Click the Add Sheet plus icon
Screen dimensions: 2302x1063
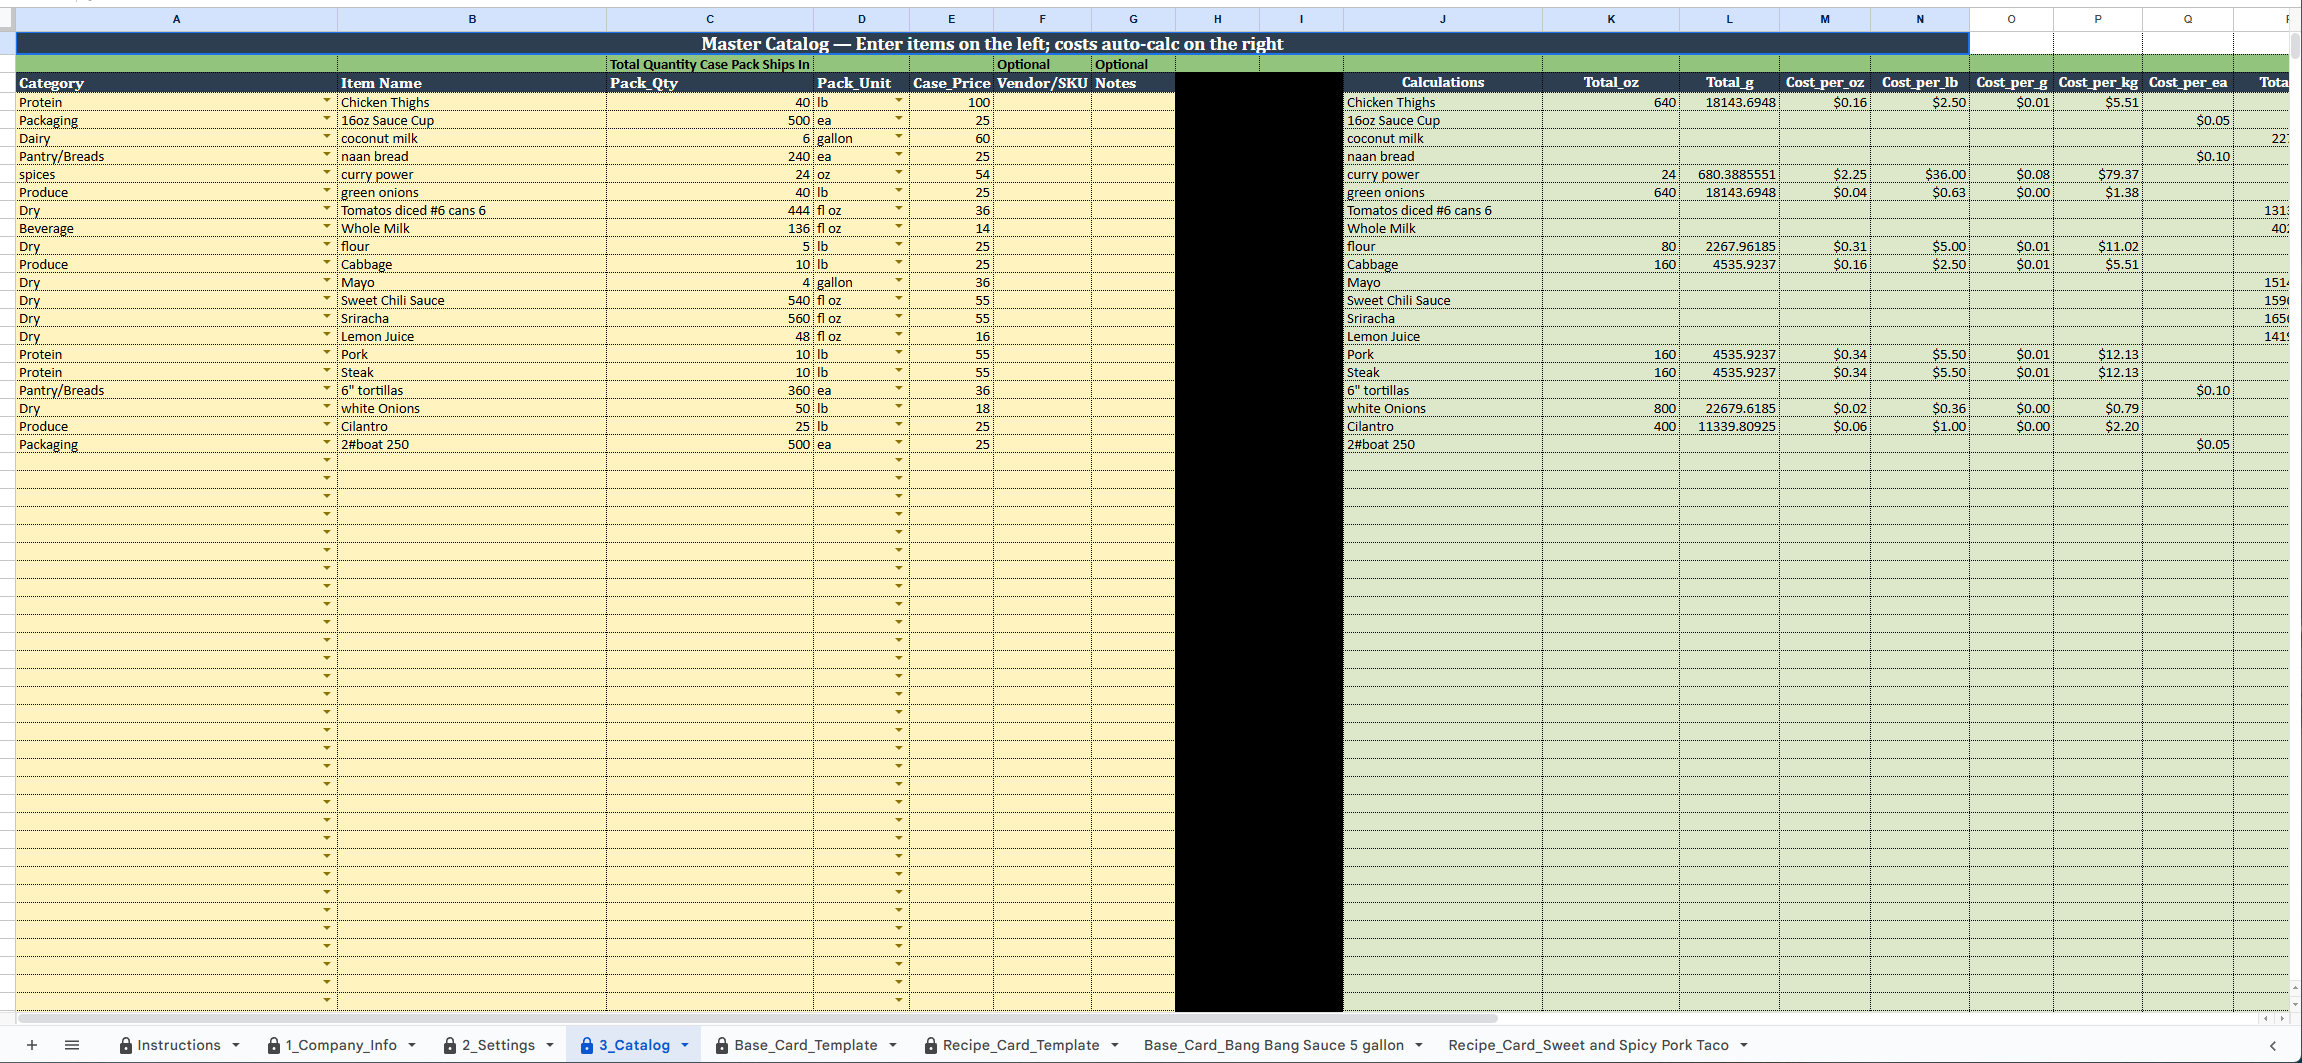click(x=33, y=1045)
